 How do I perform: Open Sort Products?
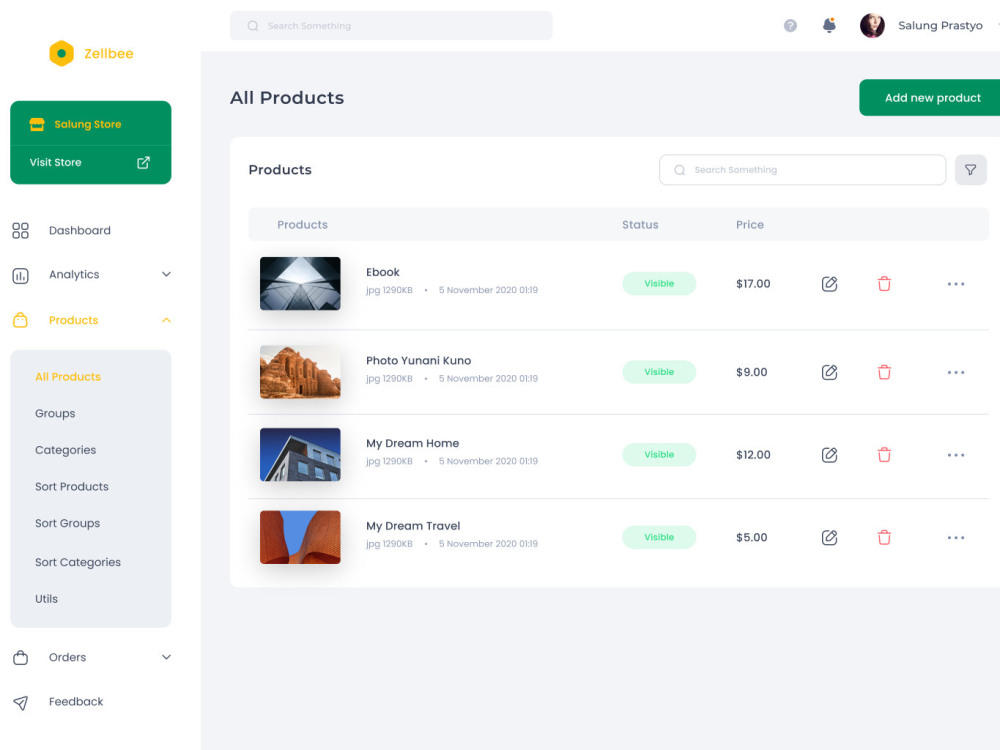coord(71,487)
